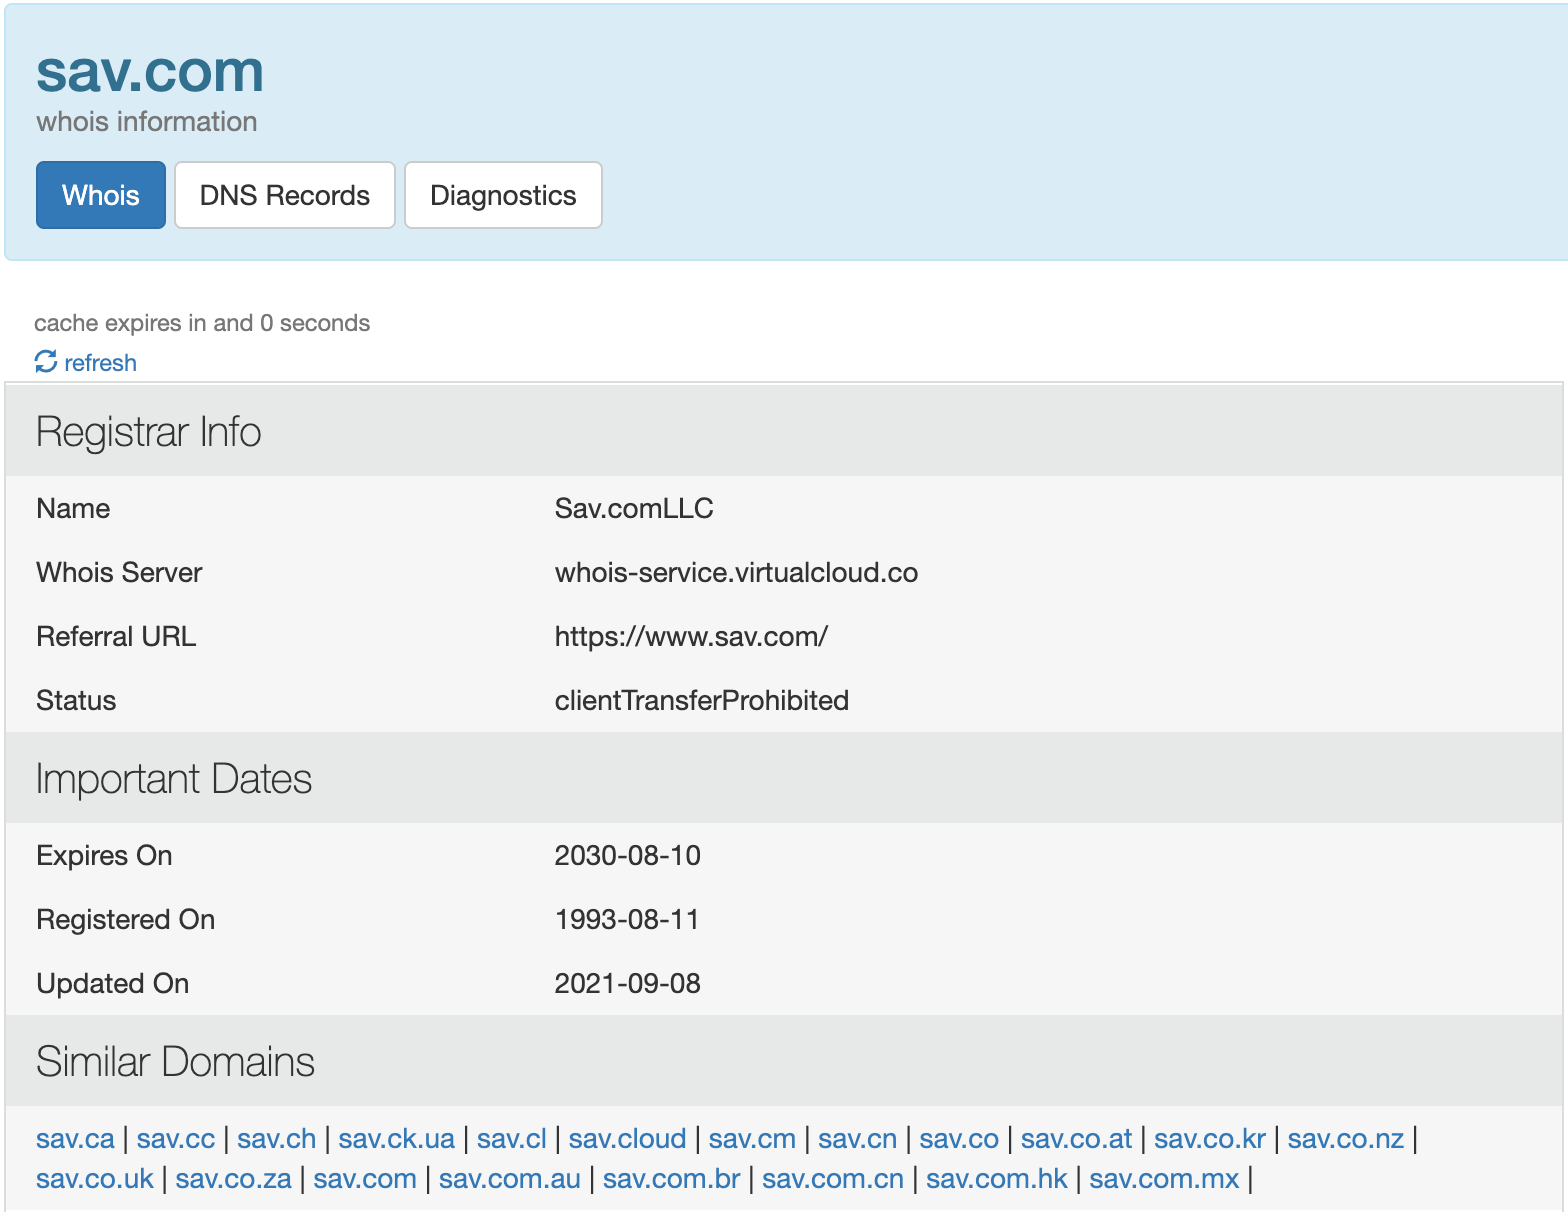The width and height of the screenshot is (1568, 1212).
Task: Open the Diagnostics tab
Action: click(503, 195)
